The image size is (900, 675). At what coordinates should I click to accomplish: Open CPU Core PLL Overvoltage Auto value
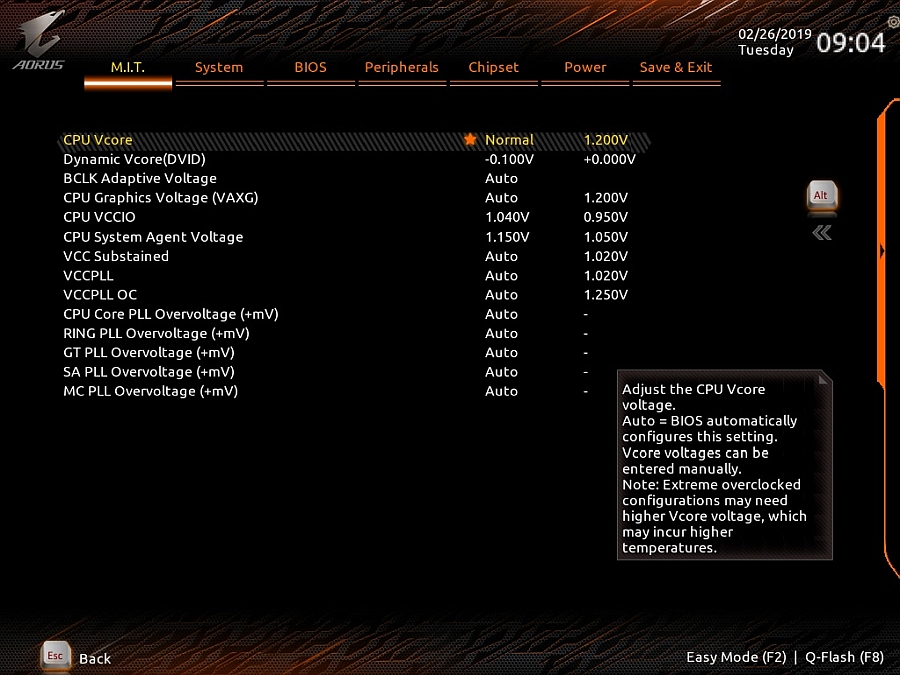tap(501, 315)
